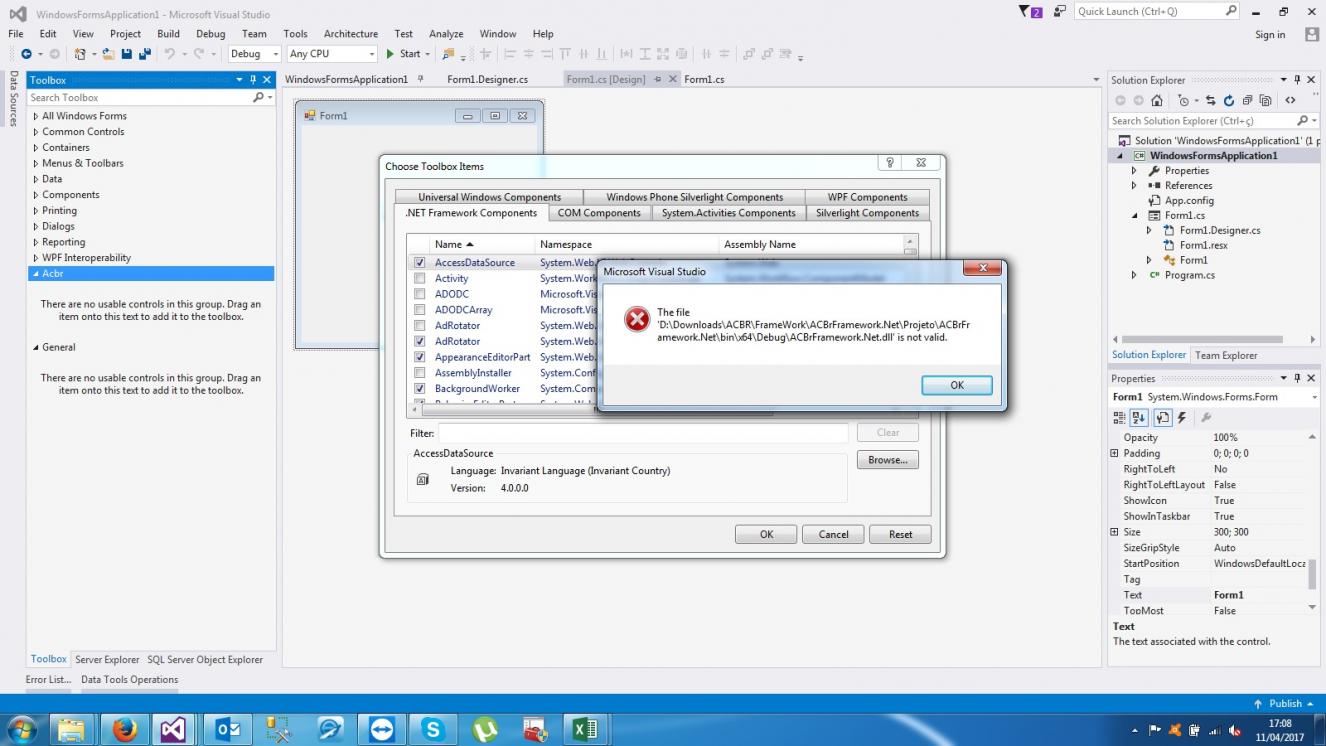This screenshot has height=746, width=1326.
Task: Click the Filter input field
Action: click(x=643, y=433)
